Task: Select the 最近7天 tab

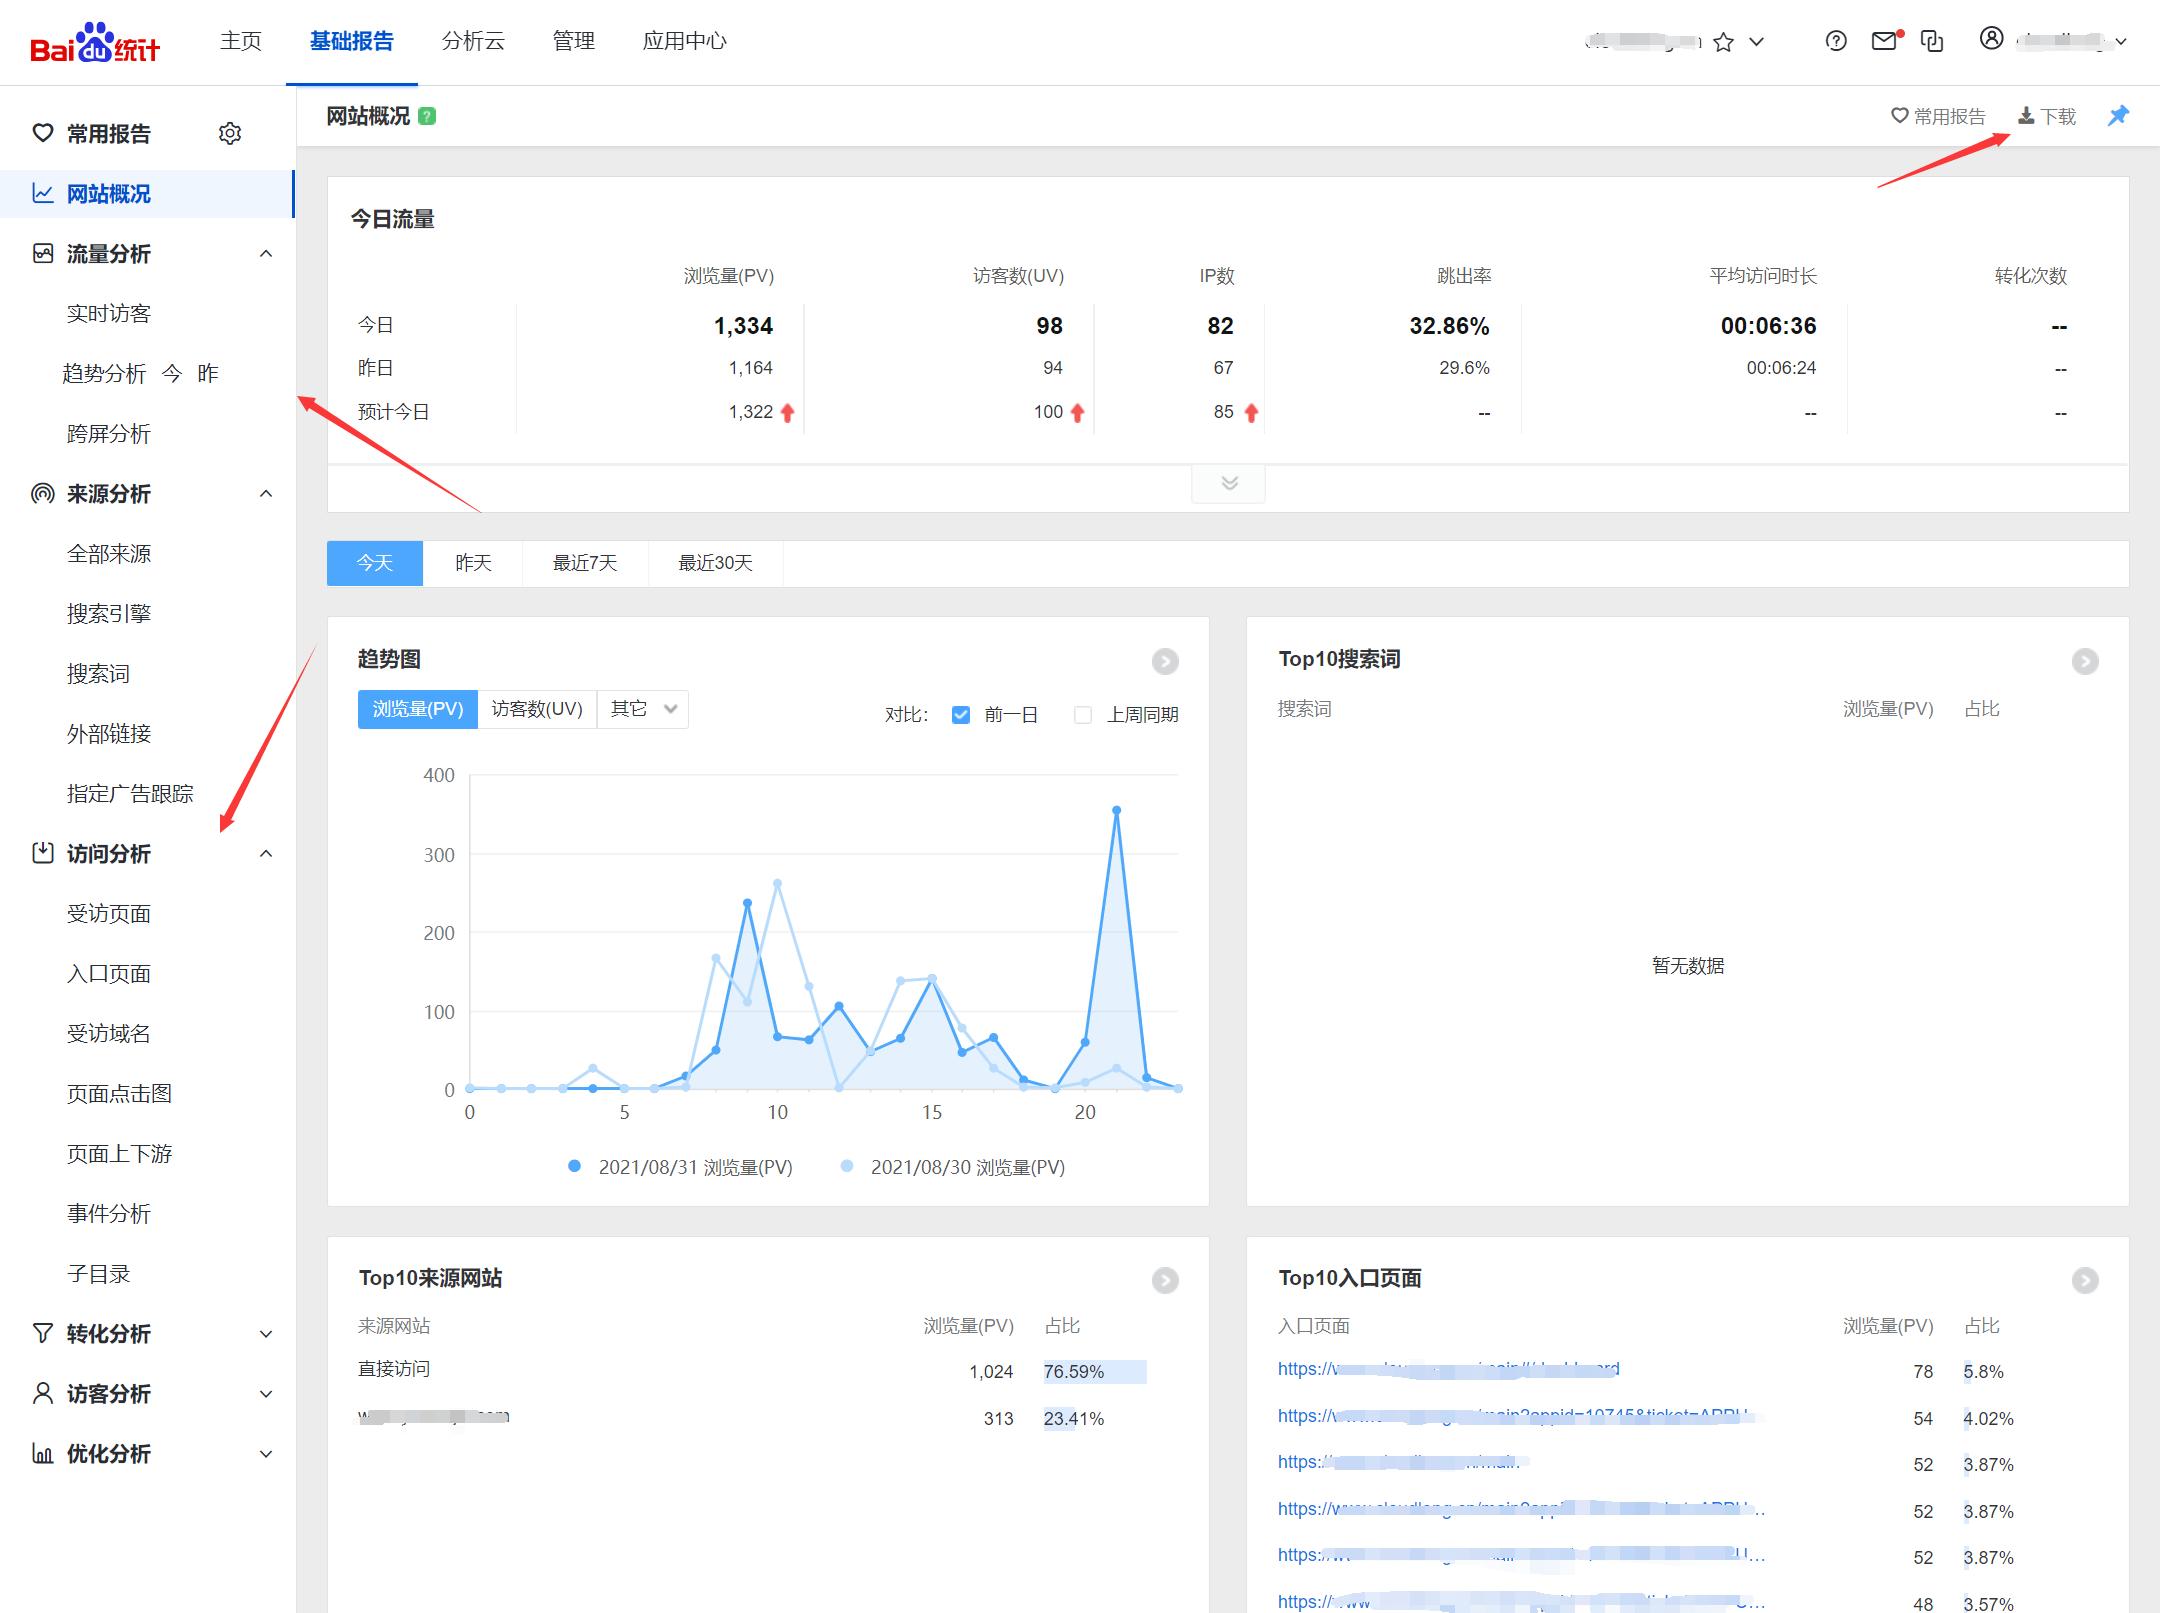Action: pyautogui.click(x=585, y=563)
